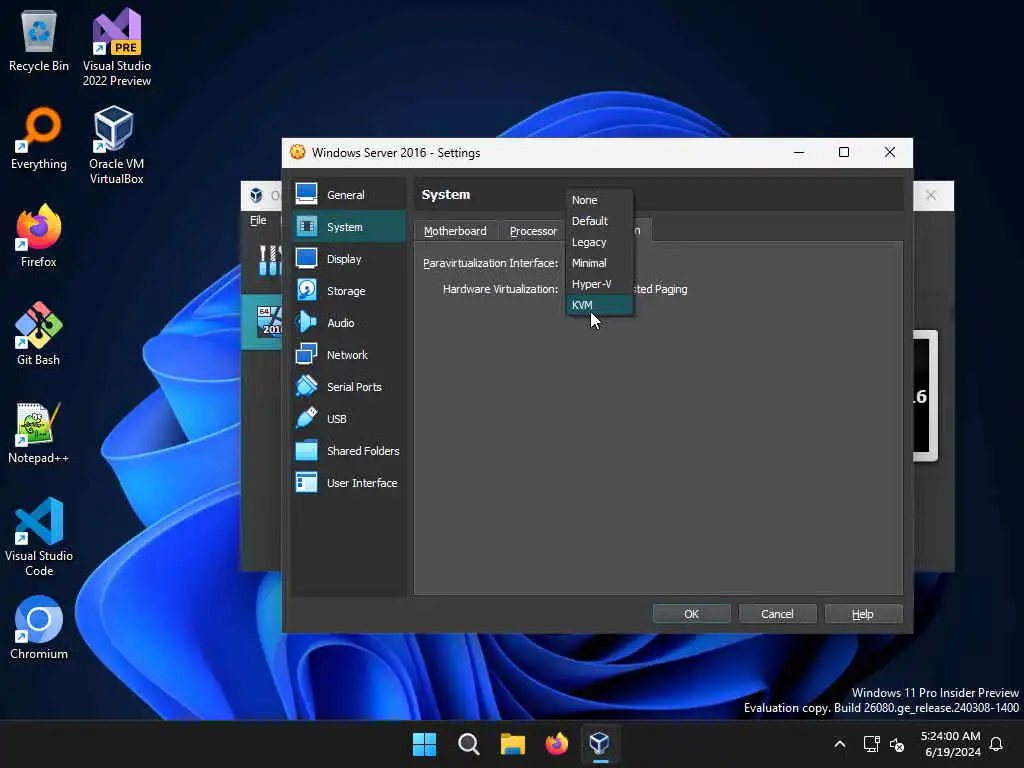The height and width of the screenshot is (768, 1024).
Task: Click the Firefox taskbar icon
Action: point(556,744)
